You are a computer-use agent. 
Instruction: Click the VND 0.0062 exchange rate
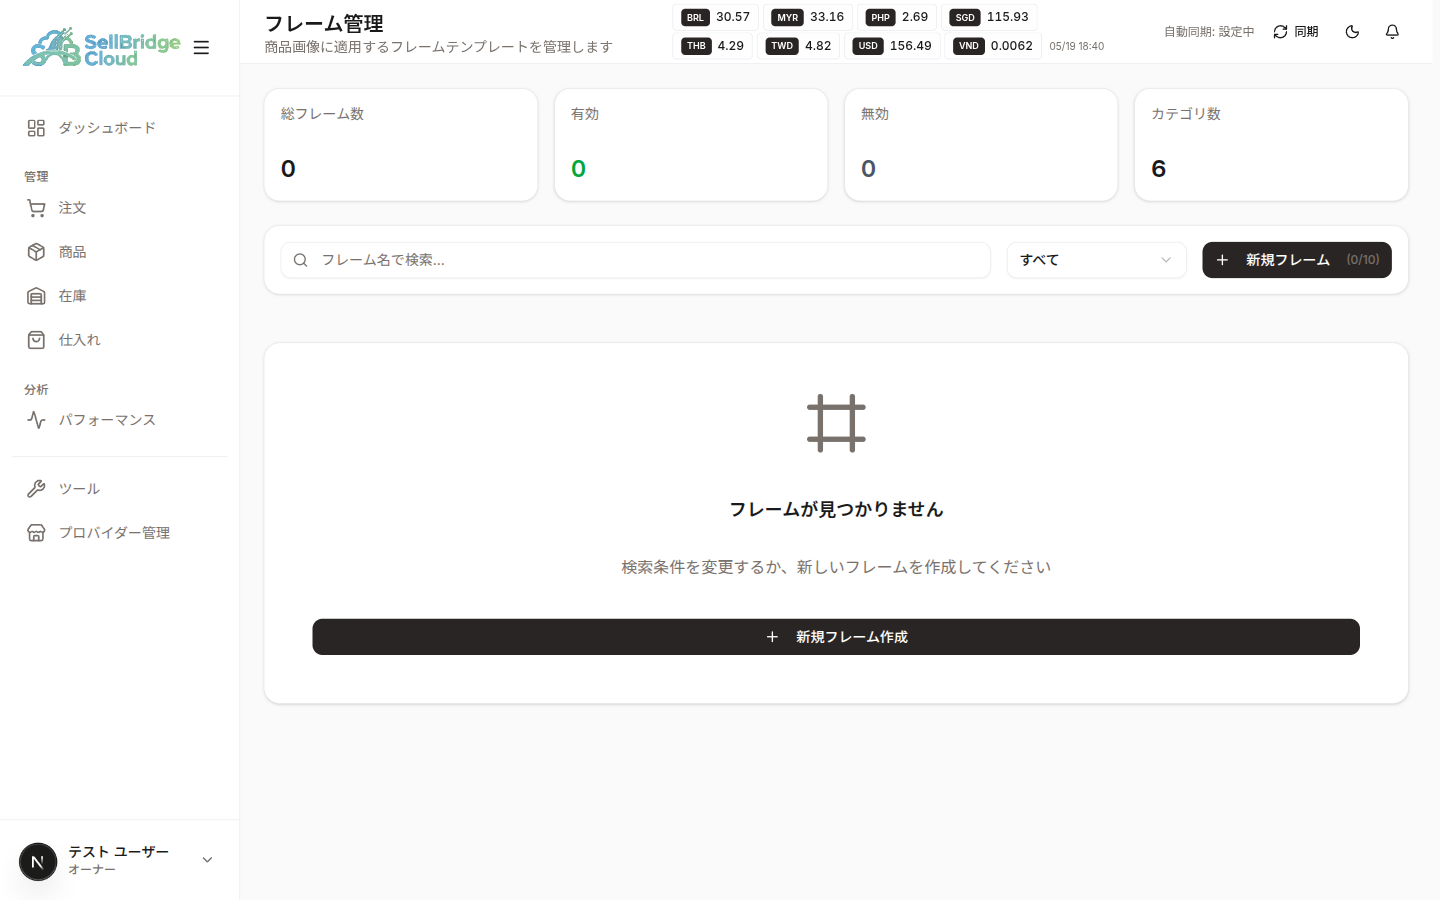[993, 46]
